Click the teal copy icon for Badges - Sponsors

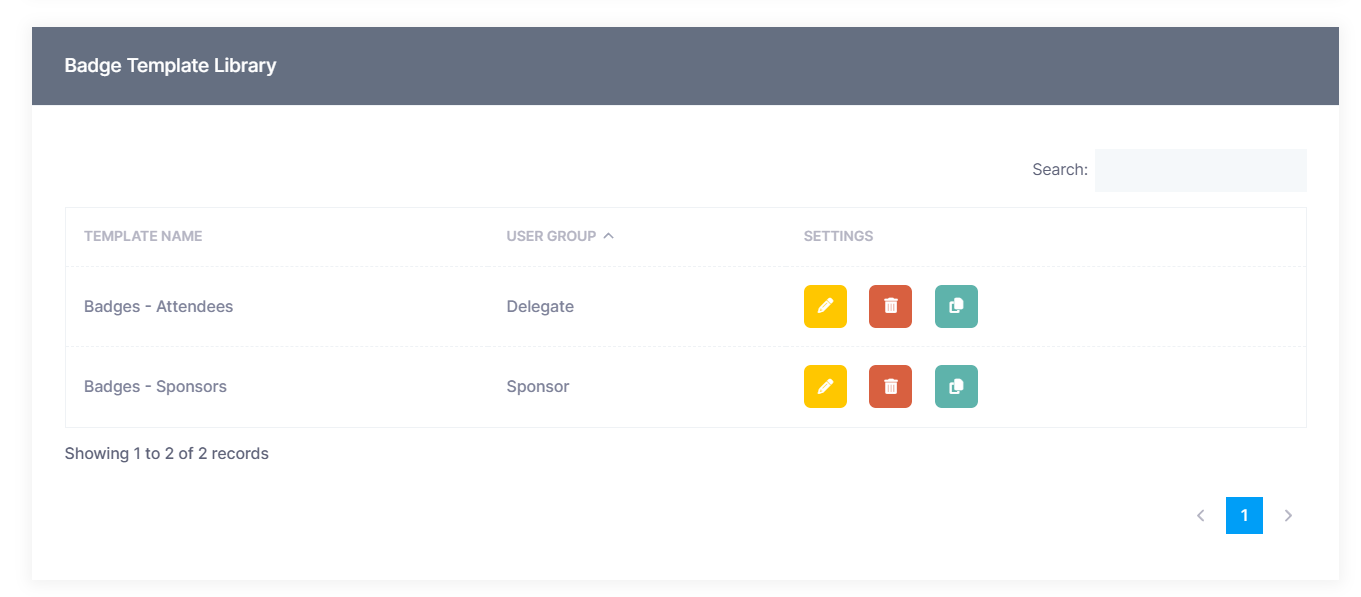click(956, 386)
